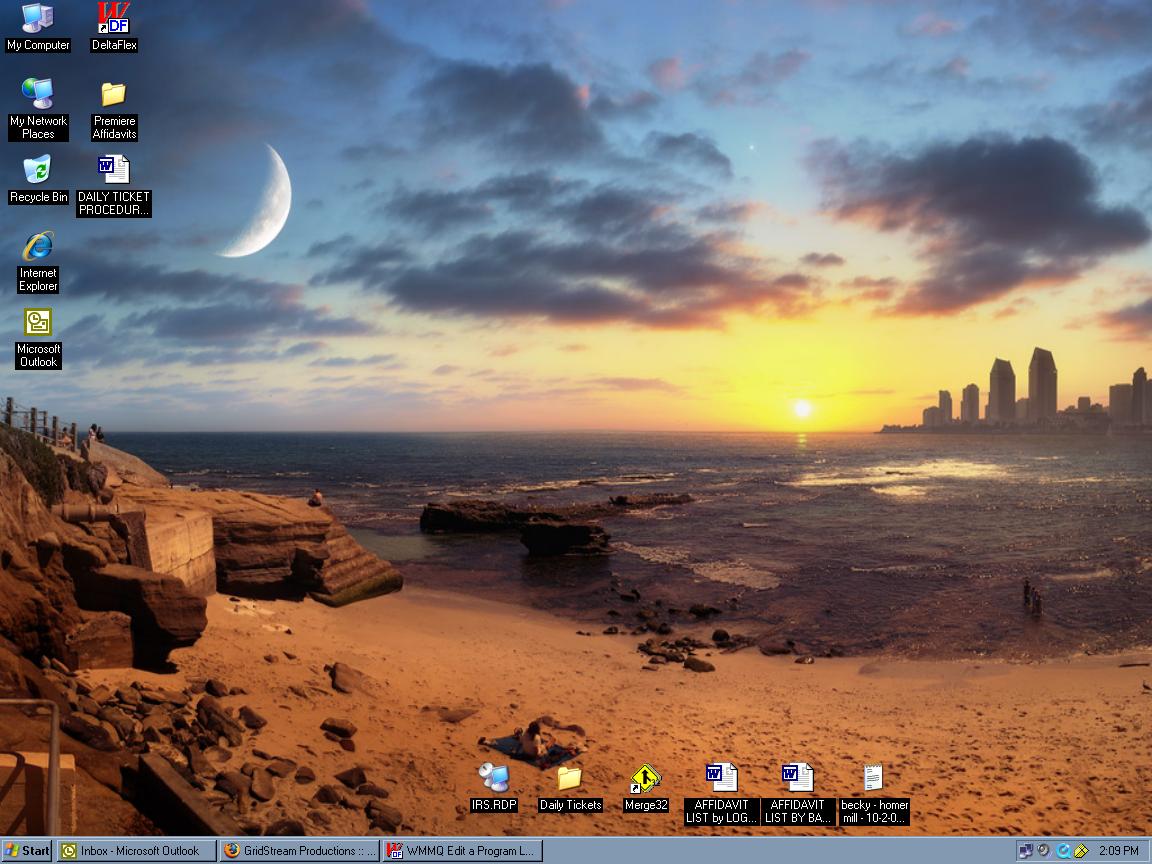Select the Daily Tickets folder
Image resolution: width=1152 pixels, height=864 pixels.
point(570,779)
